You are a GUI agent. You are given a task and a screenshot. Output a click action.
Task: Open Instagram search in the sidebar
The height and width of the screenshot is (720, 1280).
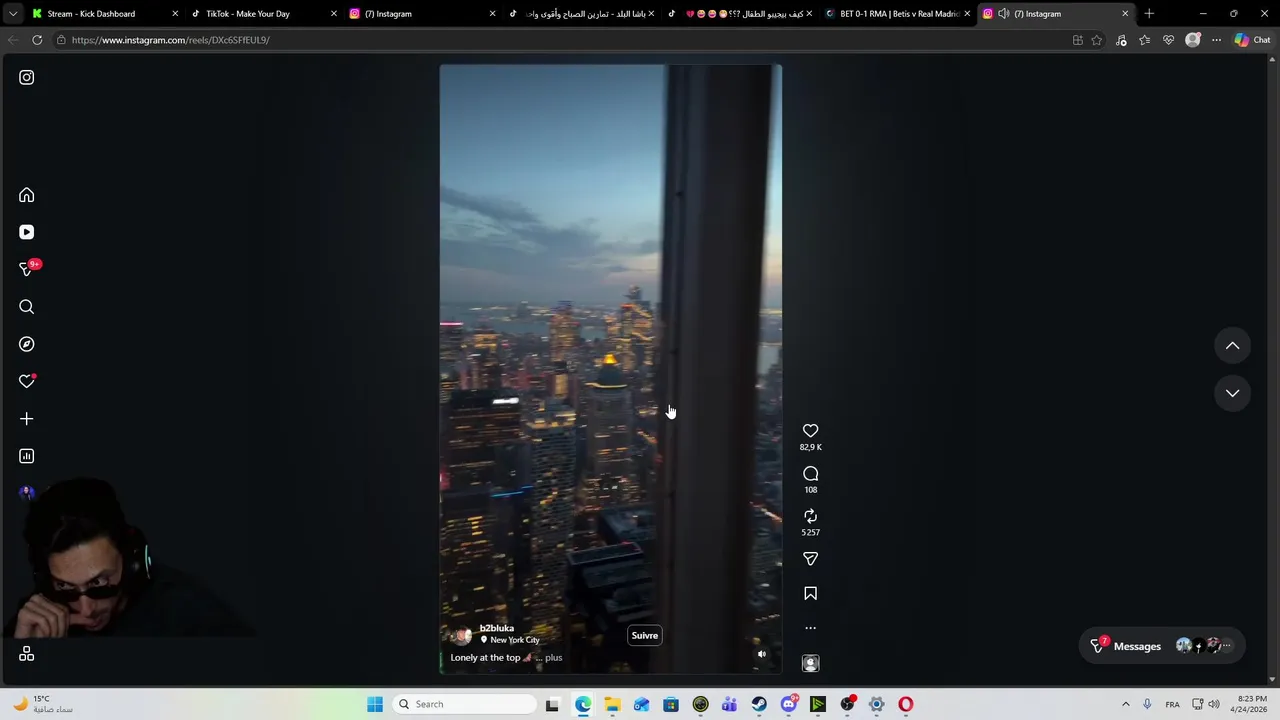point(27,307)
